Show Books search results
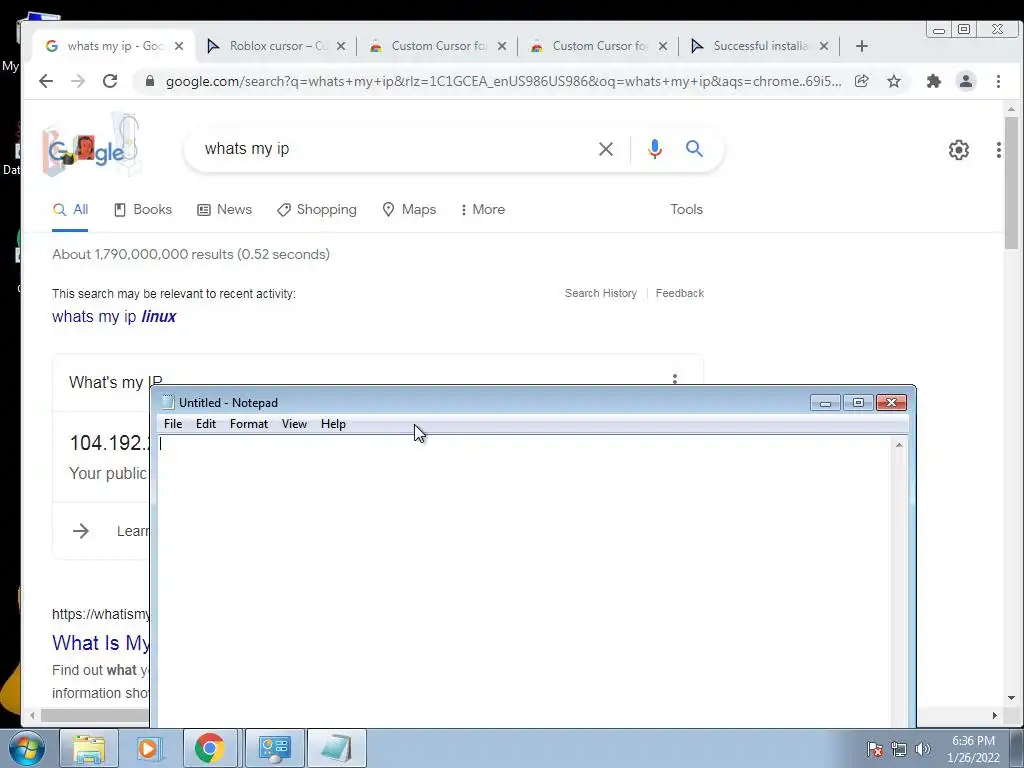1024x768 pixels. [x=143, y=210]
